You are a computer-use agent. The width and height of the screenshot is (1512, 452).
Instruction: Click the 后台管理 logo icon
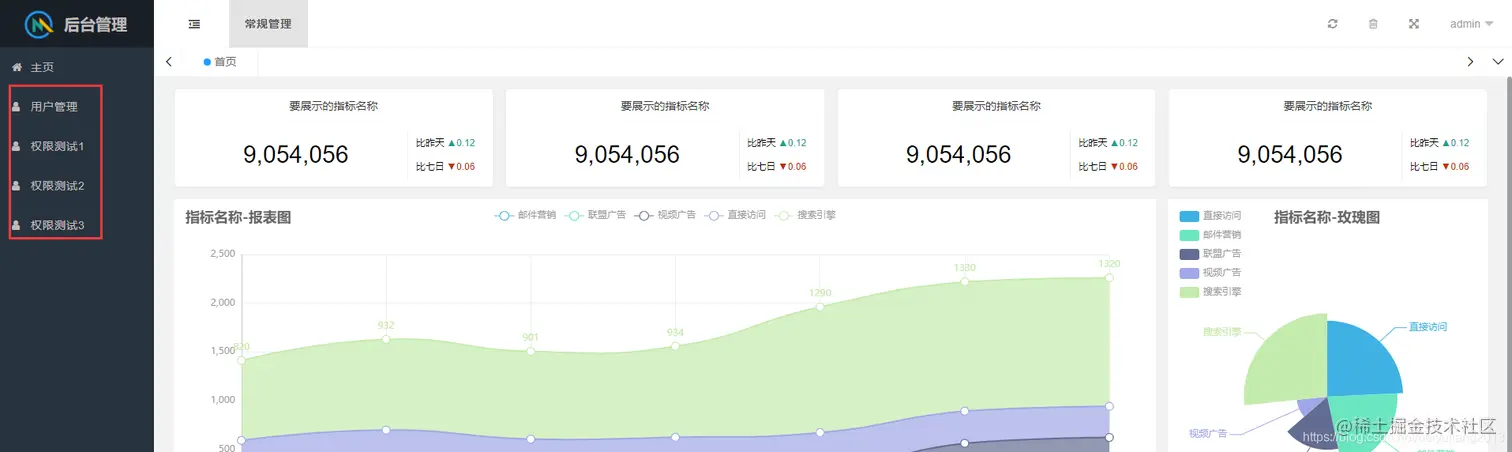39,24
